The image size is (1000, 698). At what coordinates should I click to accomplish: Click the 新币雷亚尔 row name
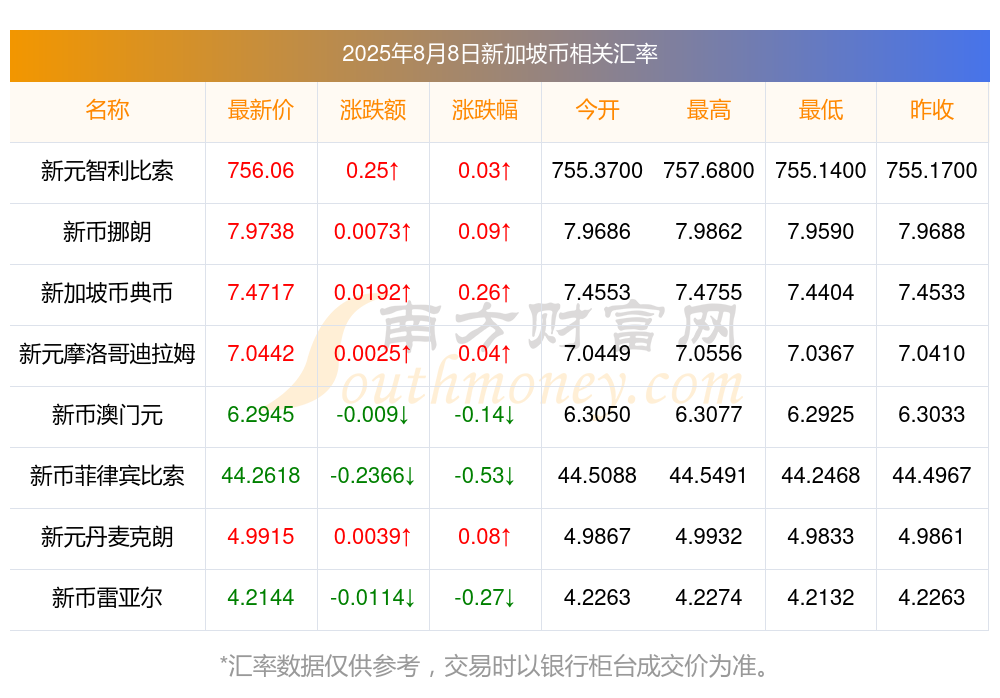[x=107, y=598]
